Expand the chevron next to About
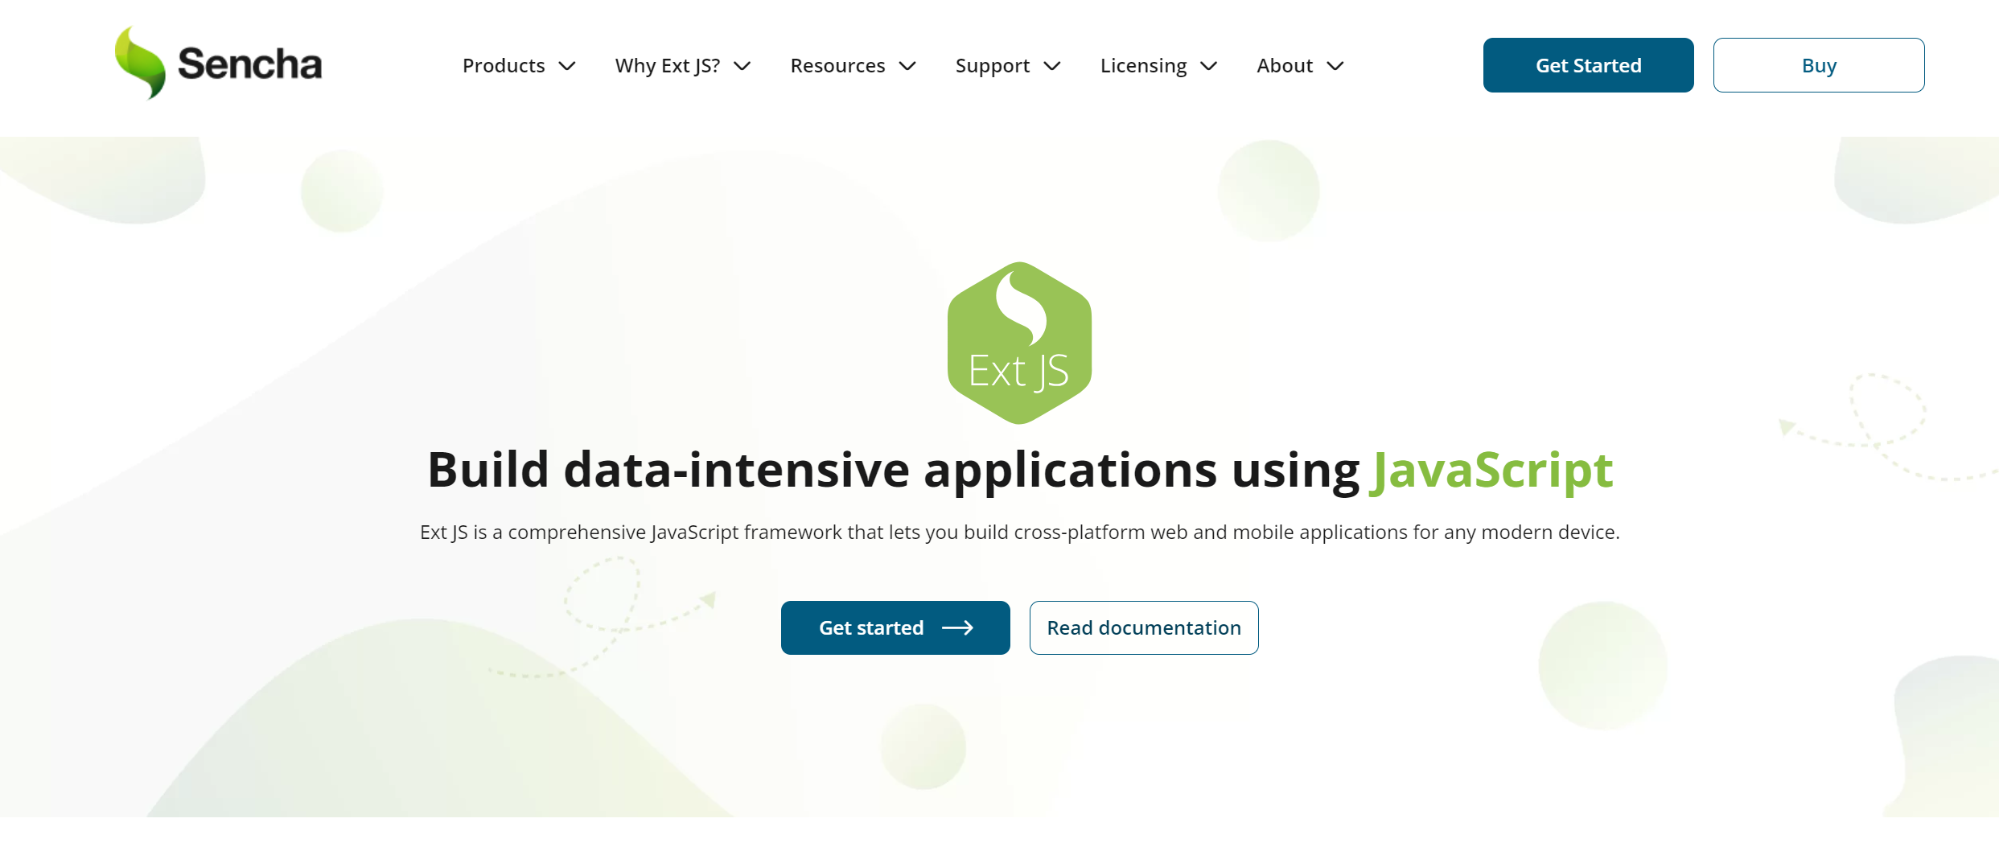The image size is (1999, 846). point(1335,66)
